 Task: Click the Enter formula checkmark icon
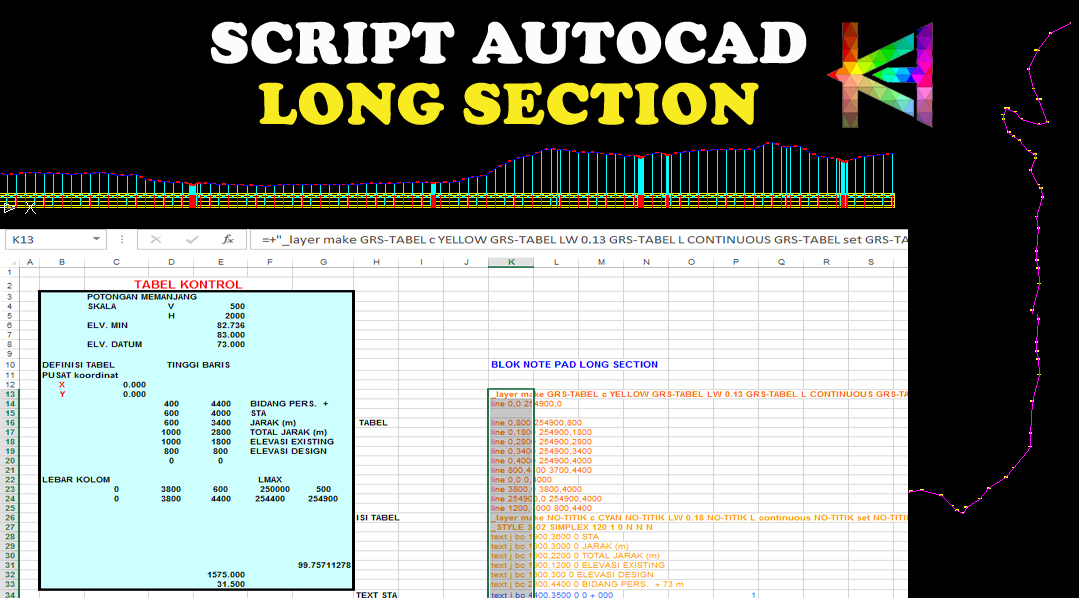coord(191,240)
